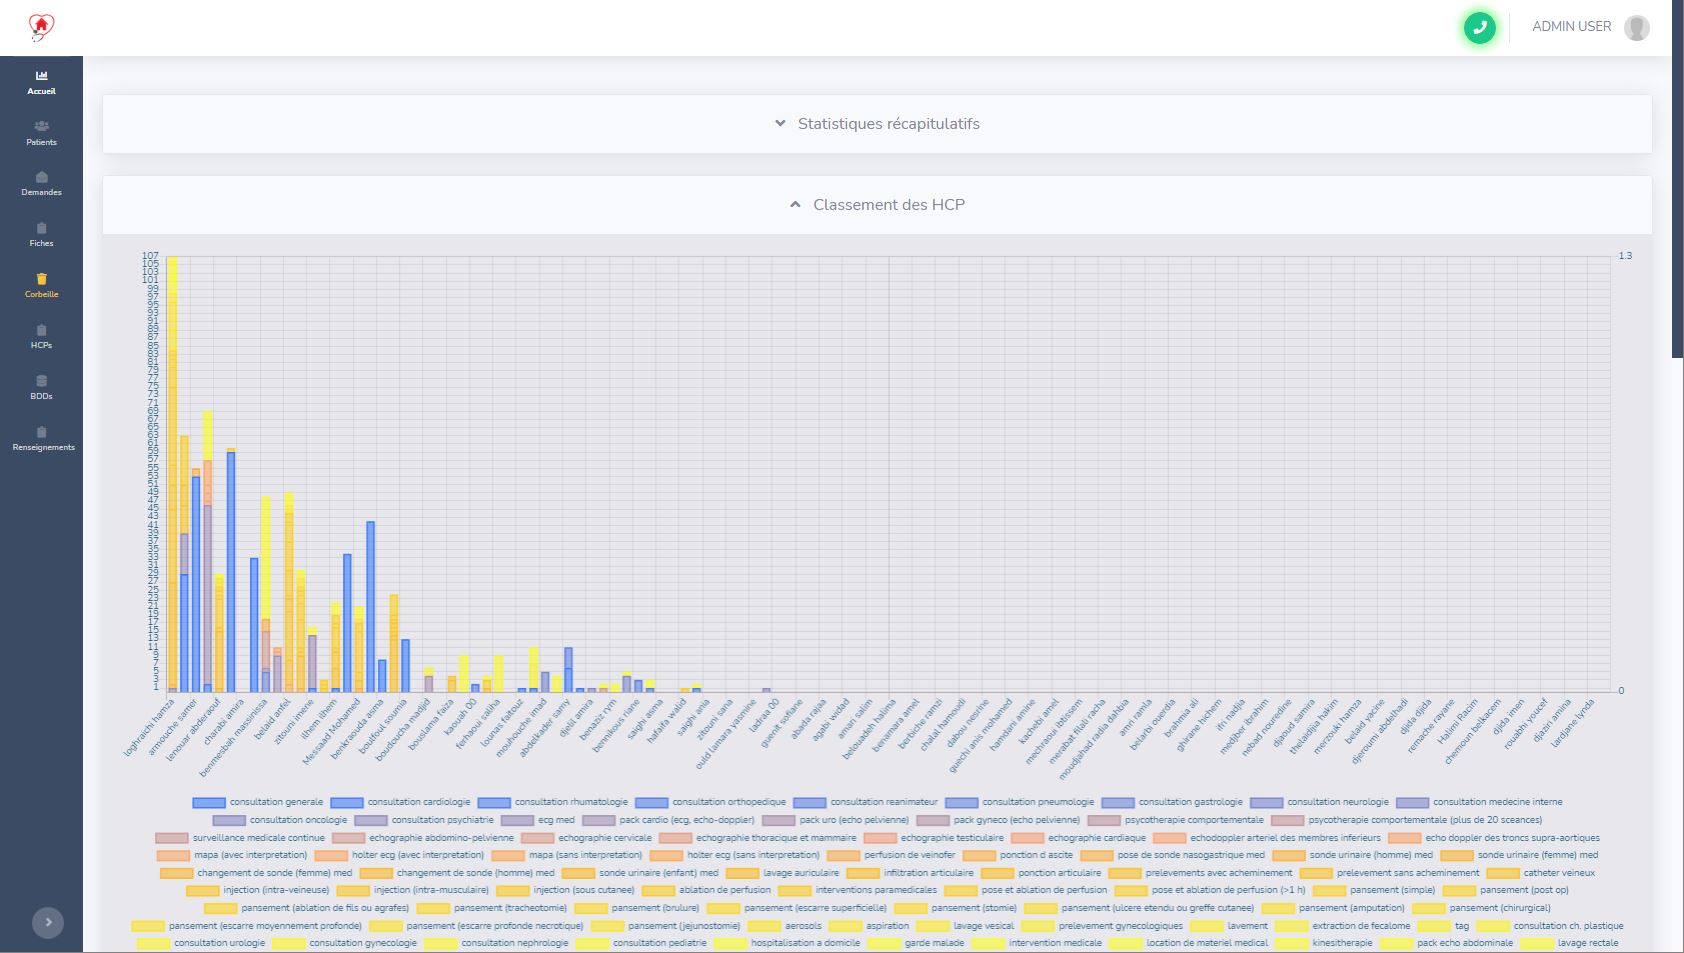
Task: Collapse the Classement des HCP panel
Action: (x=877, y=205)
